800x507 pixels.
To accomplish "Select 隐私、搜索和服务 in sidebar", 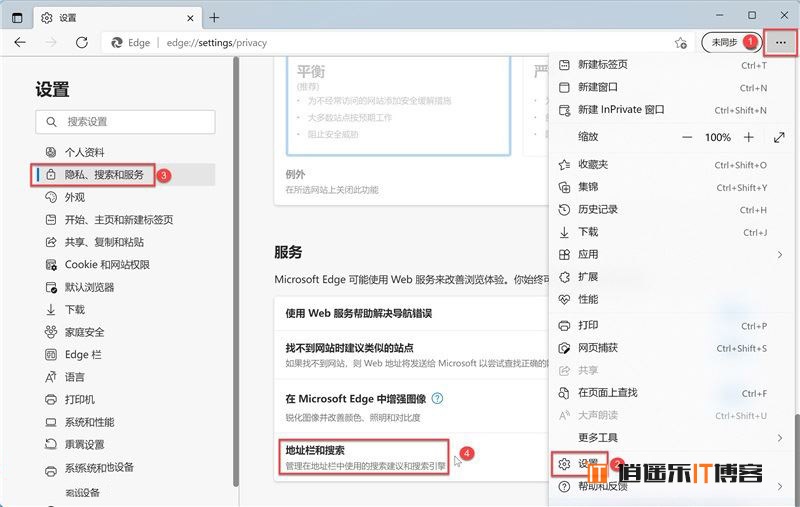I will (126, 174).
